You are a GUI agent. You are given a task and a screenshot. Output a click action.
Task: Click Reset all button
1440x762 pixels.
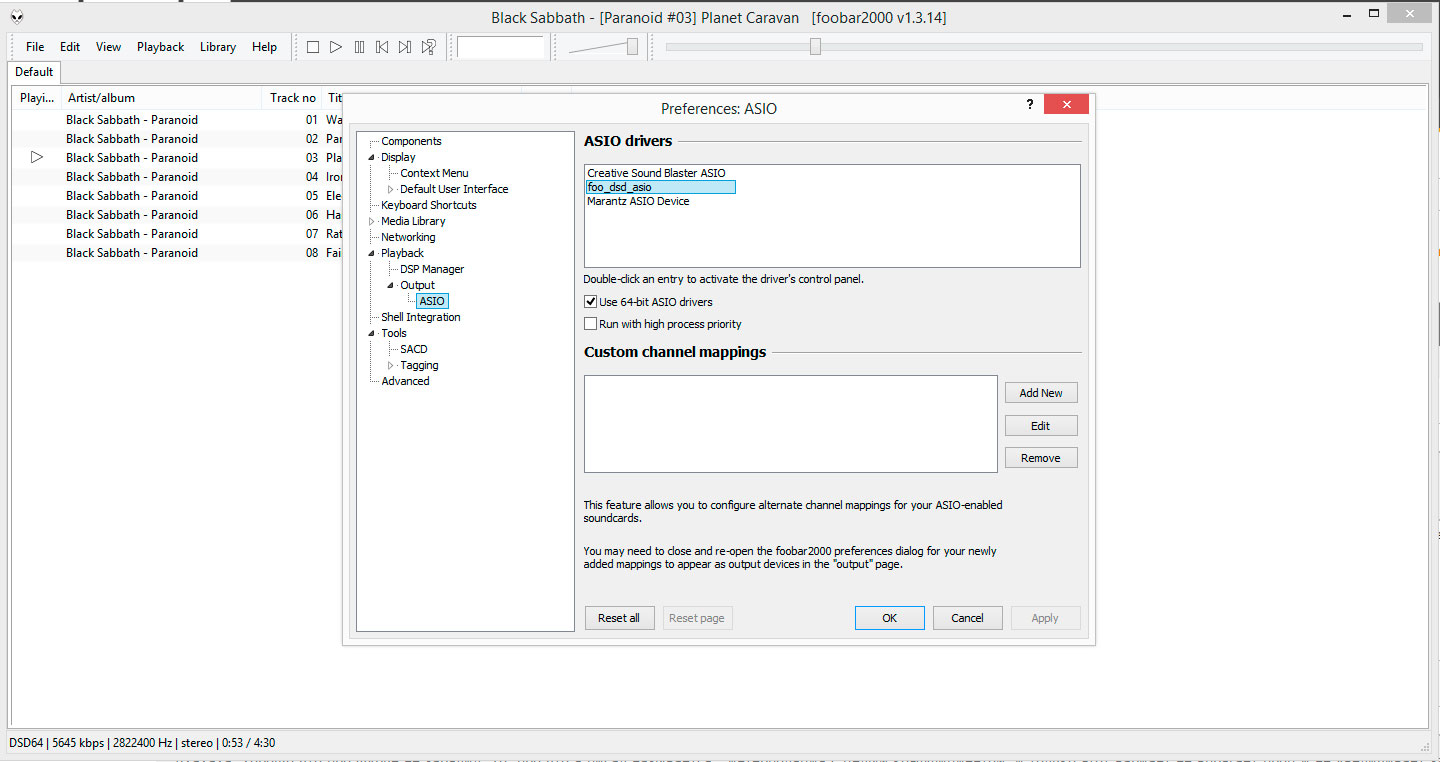click(x=619, y=618)
